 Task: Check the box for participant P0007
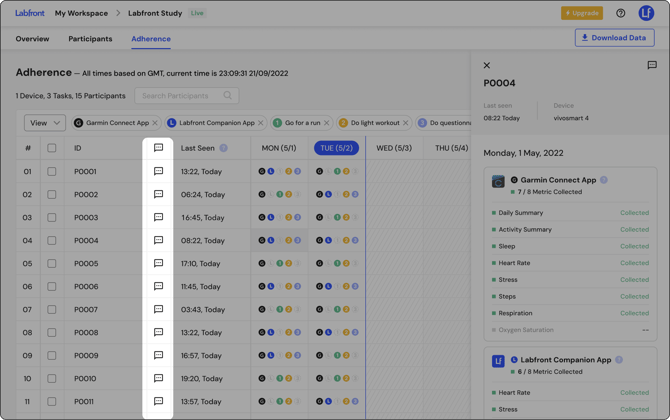coord(52,309)
